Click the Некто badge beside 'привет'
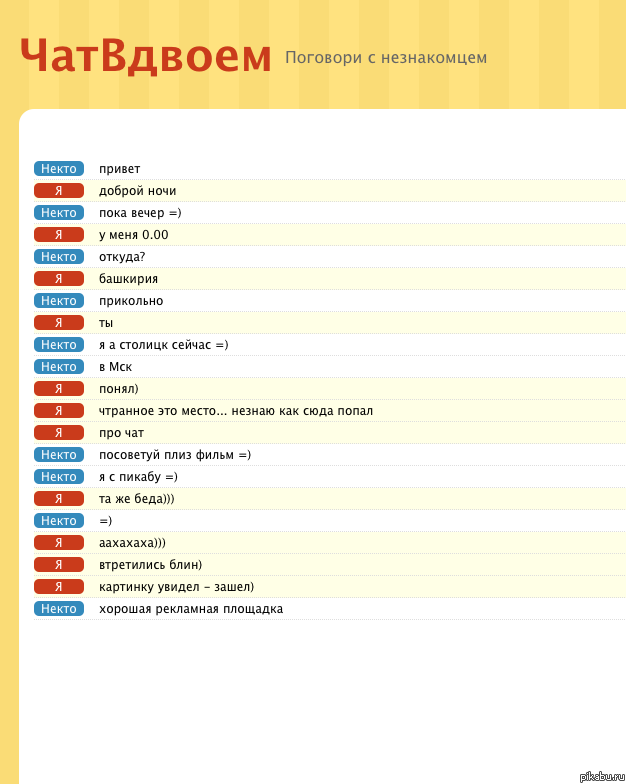Viewport: 626px width, 784px height. click(59, 169)
